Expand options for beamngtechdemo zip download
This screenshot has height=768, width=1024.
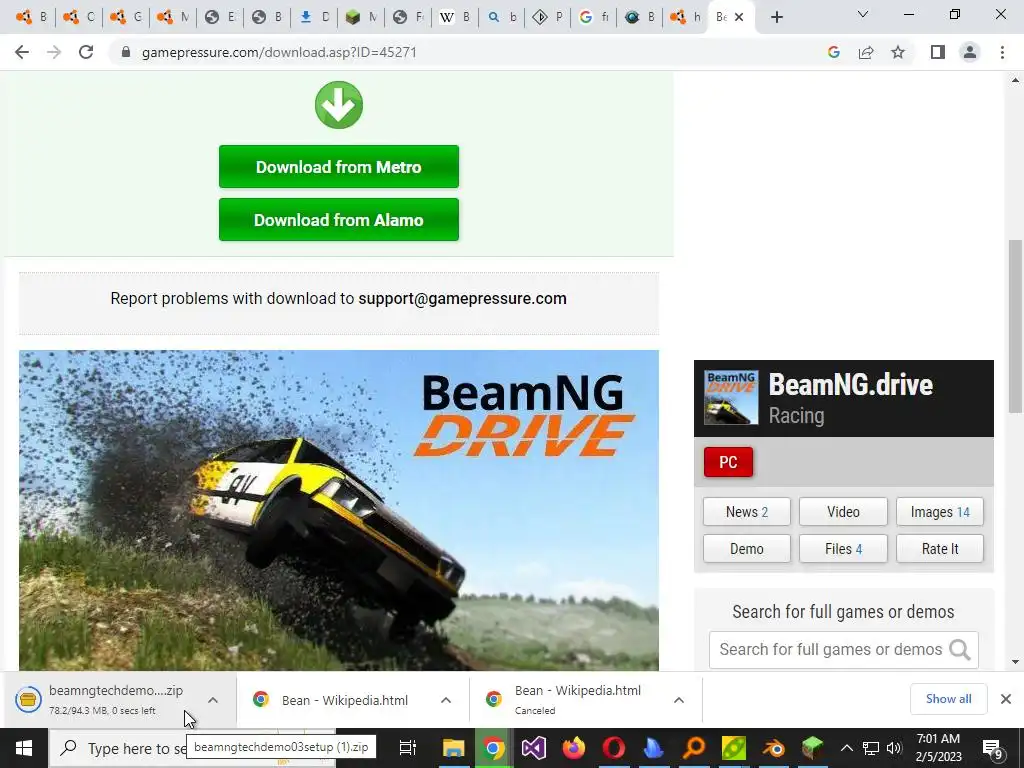coord(213,700)
